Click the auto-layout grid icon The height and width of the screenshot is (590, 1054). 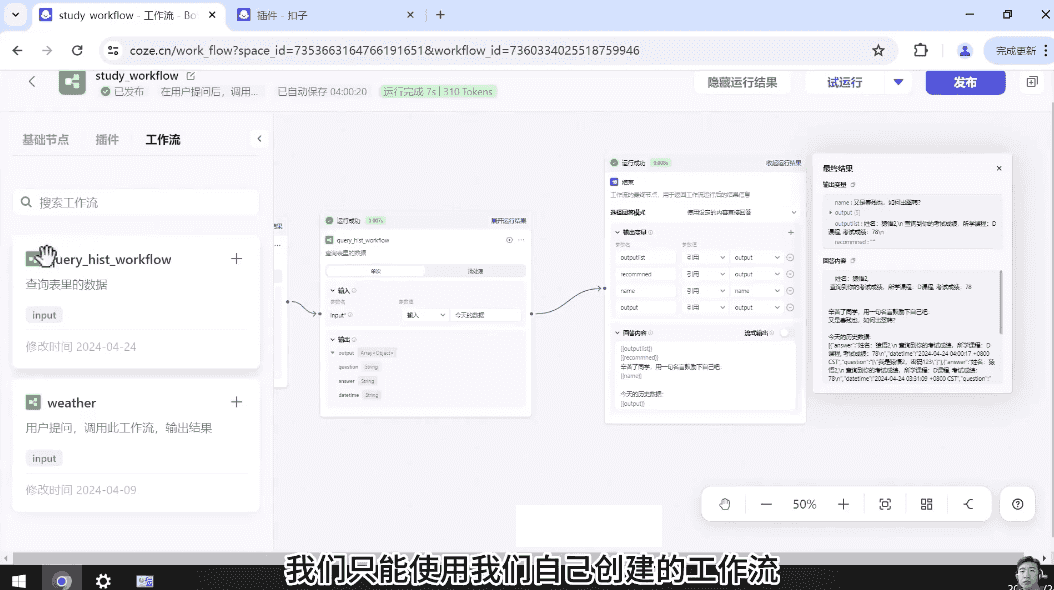coord(926,504)
